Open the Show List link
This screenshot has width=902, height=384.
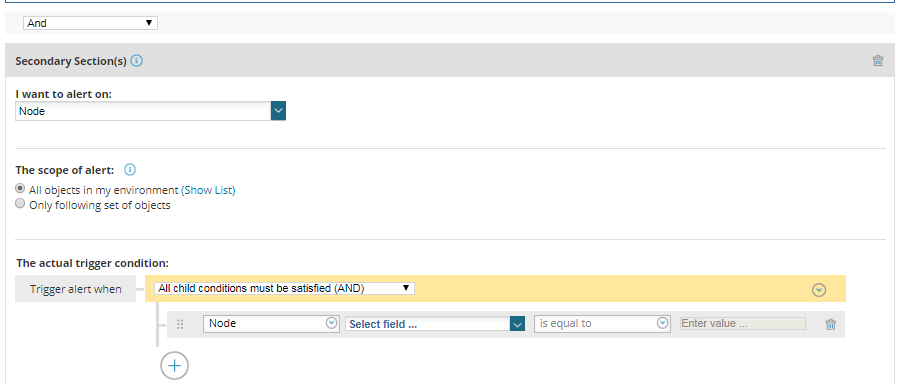(208, 190)
